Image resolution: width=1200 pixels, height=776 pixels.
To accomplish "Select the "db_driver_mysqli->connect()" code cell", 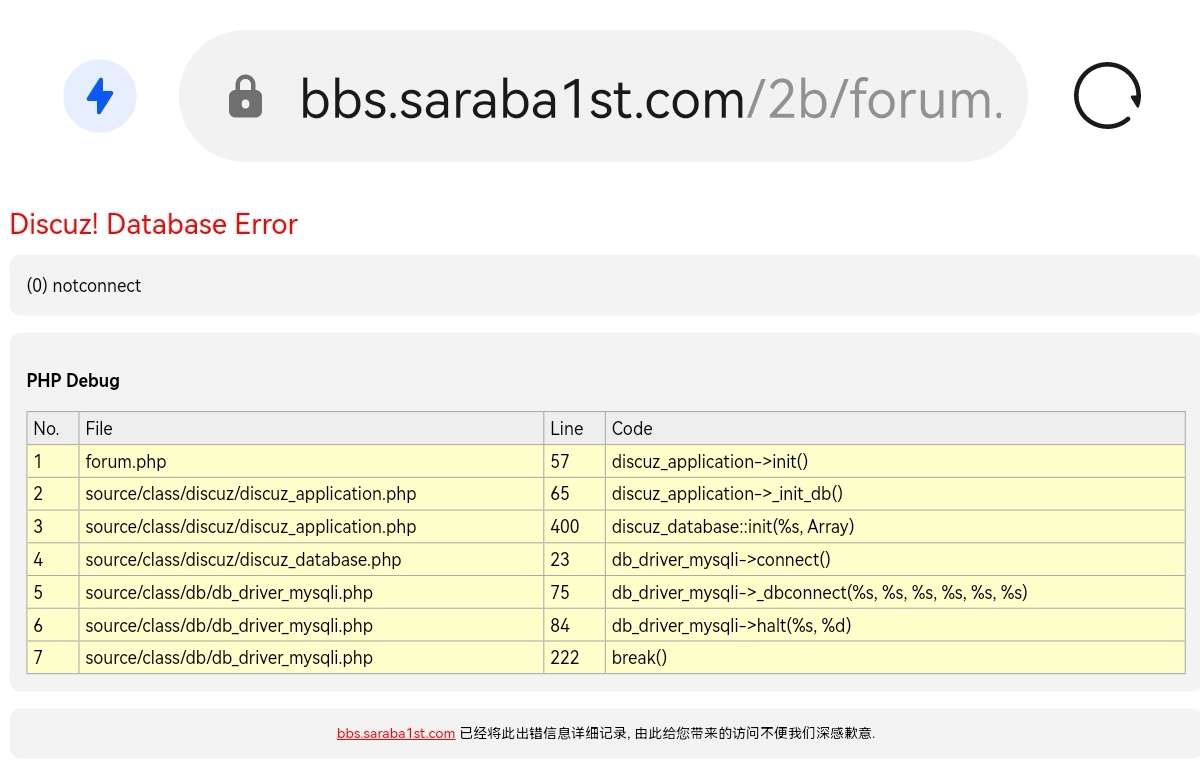I will (x=895, y=560).
